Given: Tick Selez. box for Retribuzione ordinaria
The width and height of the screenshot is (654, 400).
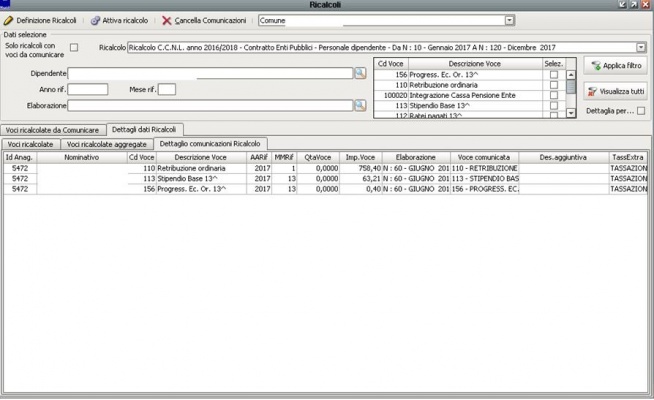Looking at the screenshot, I should coord(554,85).
